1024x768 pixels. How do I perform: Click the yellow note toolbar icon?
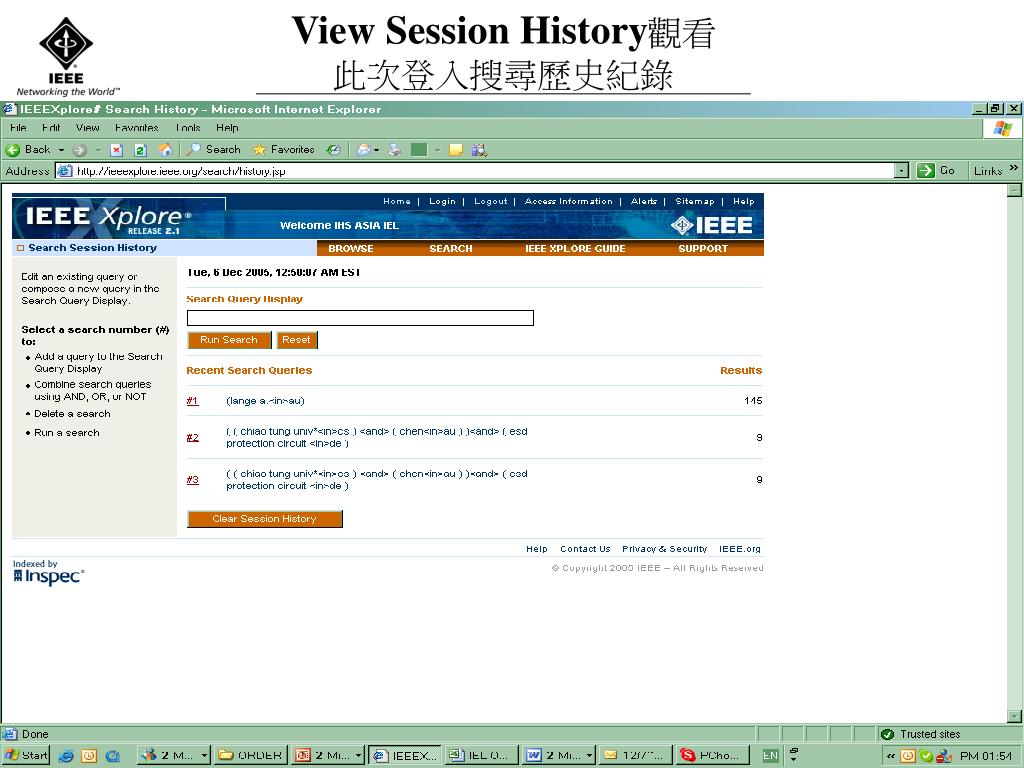456,150
